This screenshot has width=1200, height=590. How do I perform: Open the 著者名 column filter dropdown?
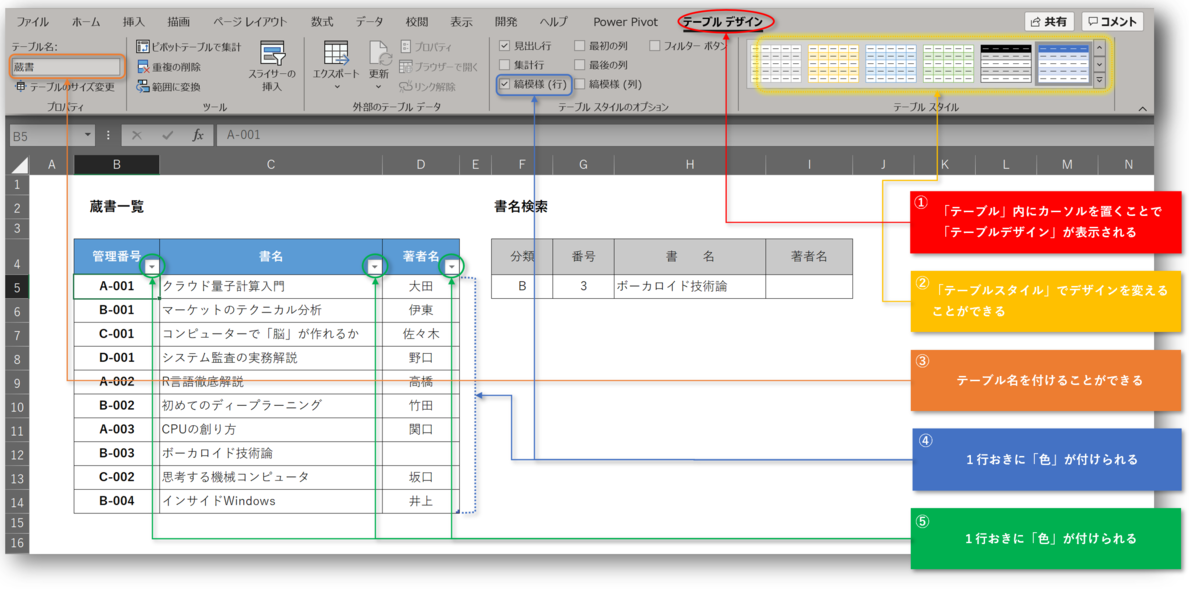coord(450,266)
